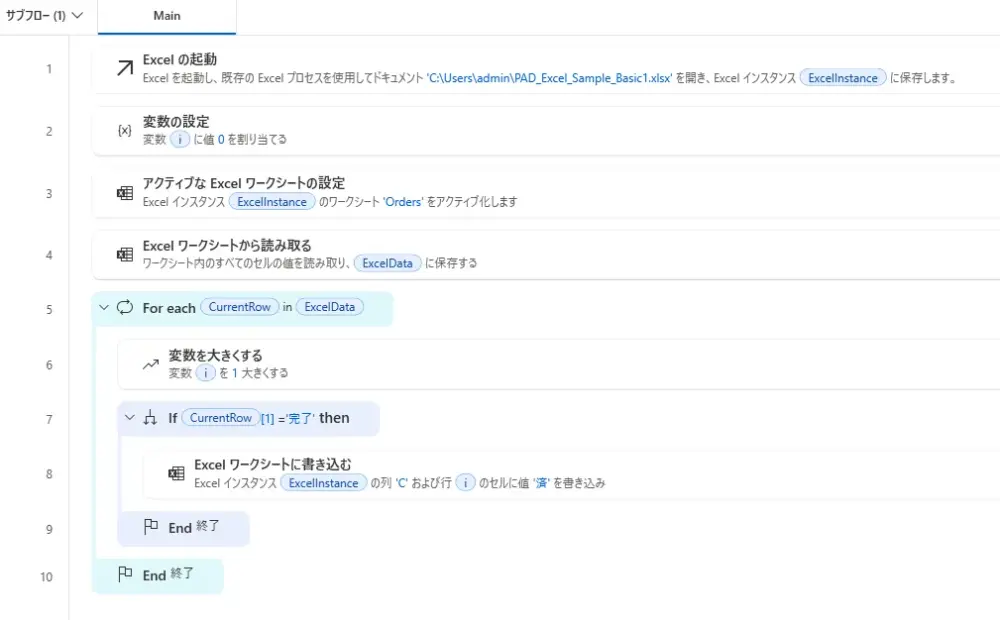Select line number 6 in the gutter
The width and height of the screenshot is (1000, 620).
coord(49,365)
